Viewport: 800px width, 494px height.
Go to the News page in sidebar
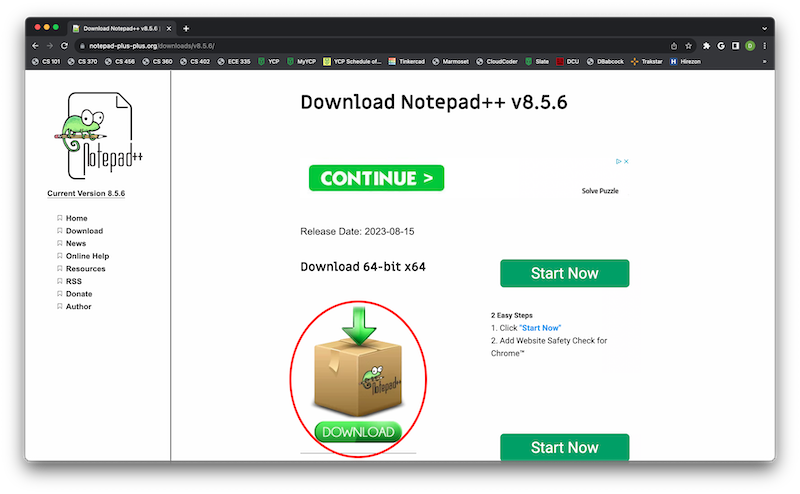76,243
